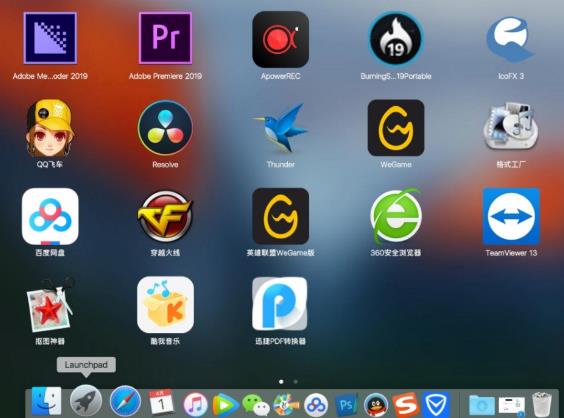Viewport: 564px width, 418px height.
Task: Open the WeGame app
Action: click(x=396, y=128)
